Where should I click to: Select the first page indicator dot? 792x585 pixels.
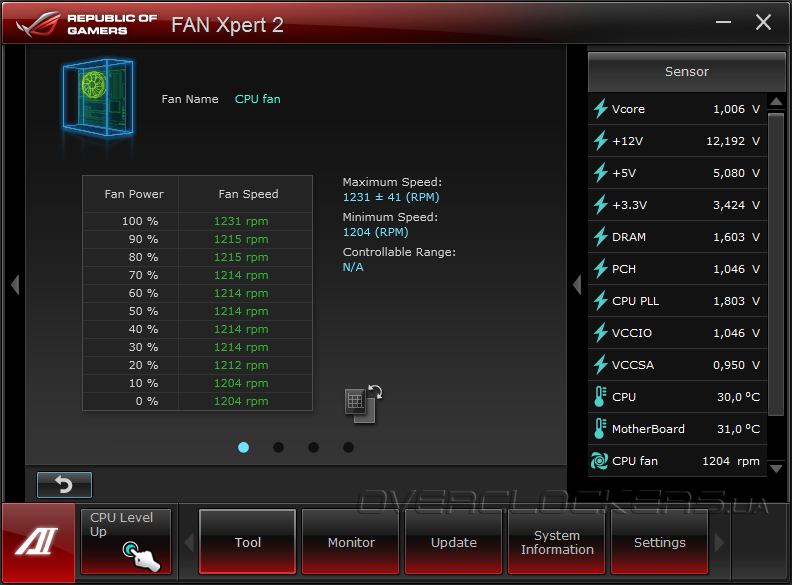pos(243,447)
